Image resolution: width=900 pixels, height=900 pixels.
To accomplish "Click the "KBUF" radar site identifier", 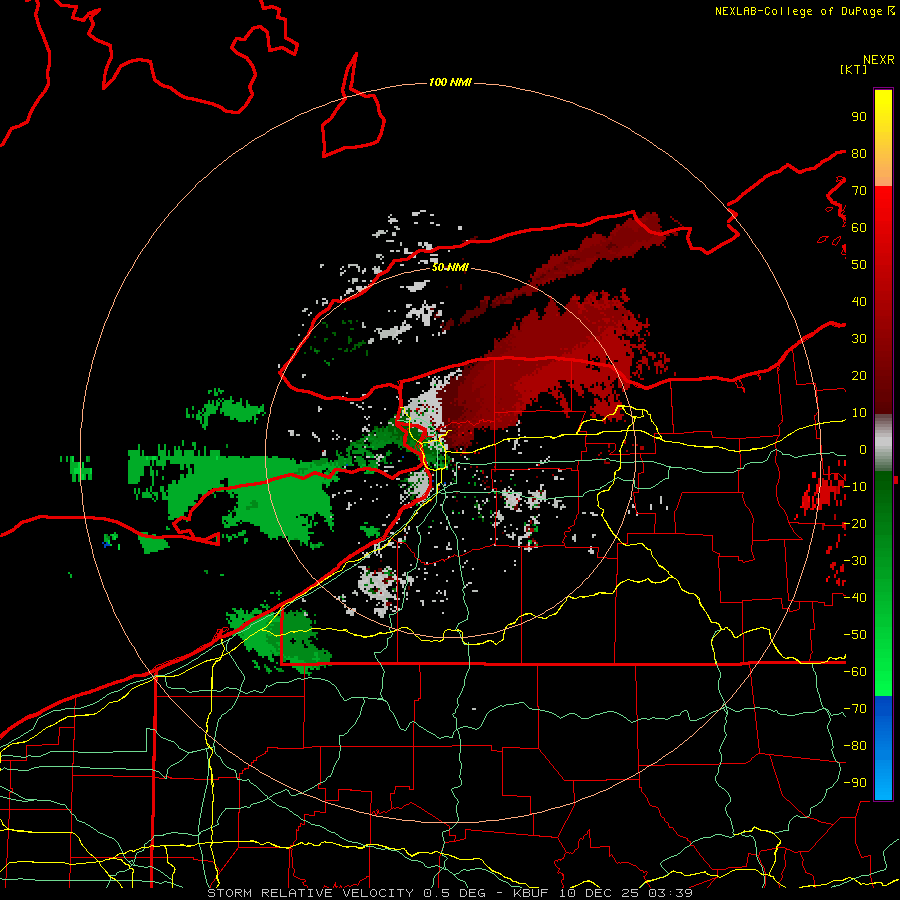I will [531, 893].
